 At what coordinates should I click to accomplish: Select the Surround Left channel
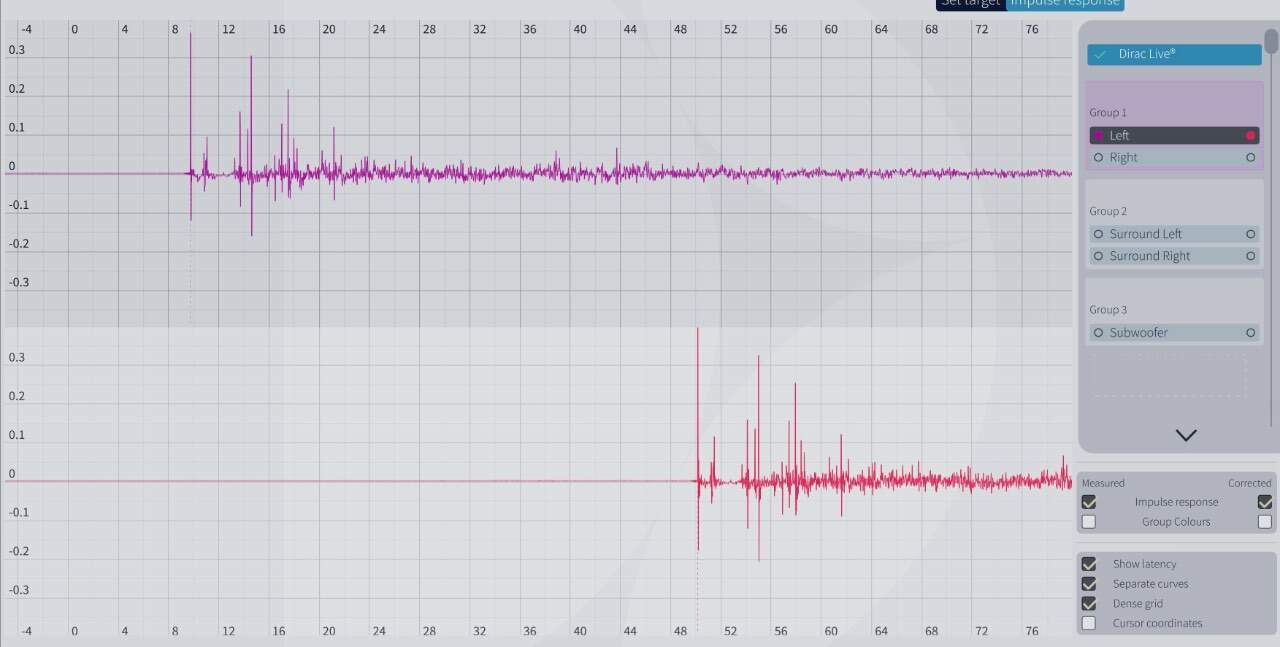[x=1174, y=234]
